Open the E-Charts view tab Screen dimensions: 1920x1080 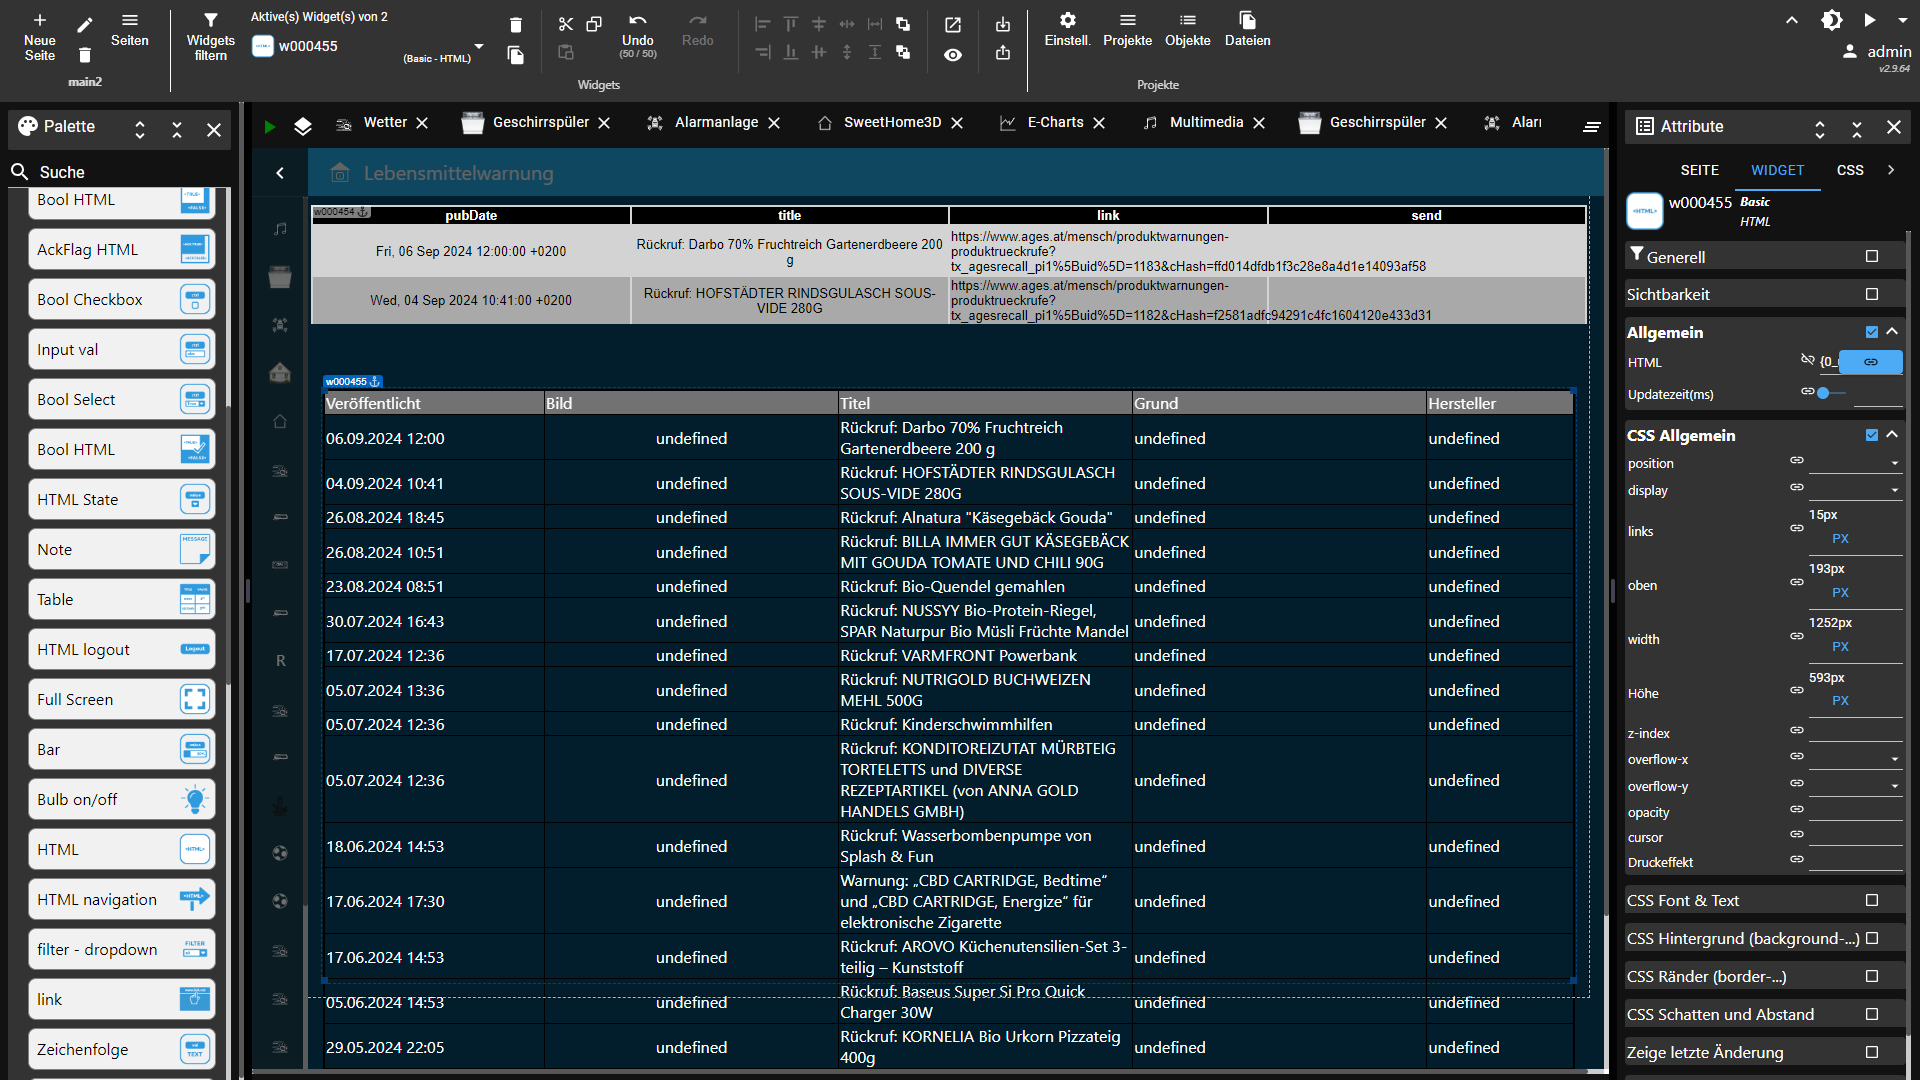pos(1055,122)
